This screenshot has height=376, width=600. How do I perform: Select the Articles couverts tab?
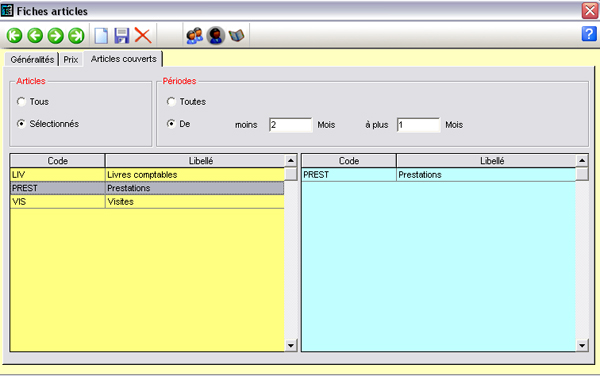pos(124,59)
